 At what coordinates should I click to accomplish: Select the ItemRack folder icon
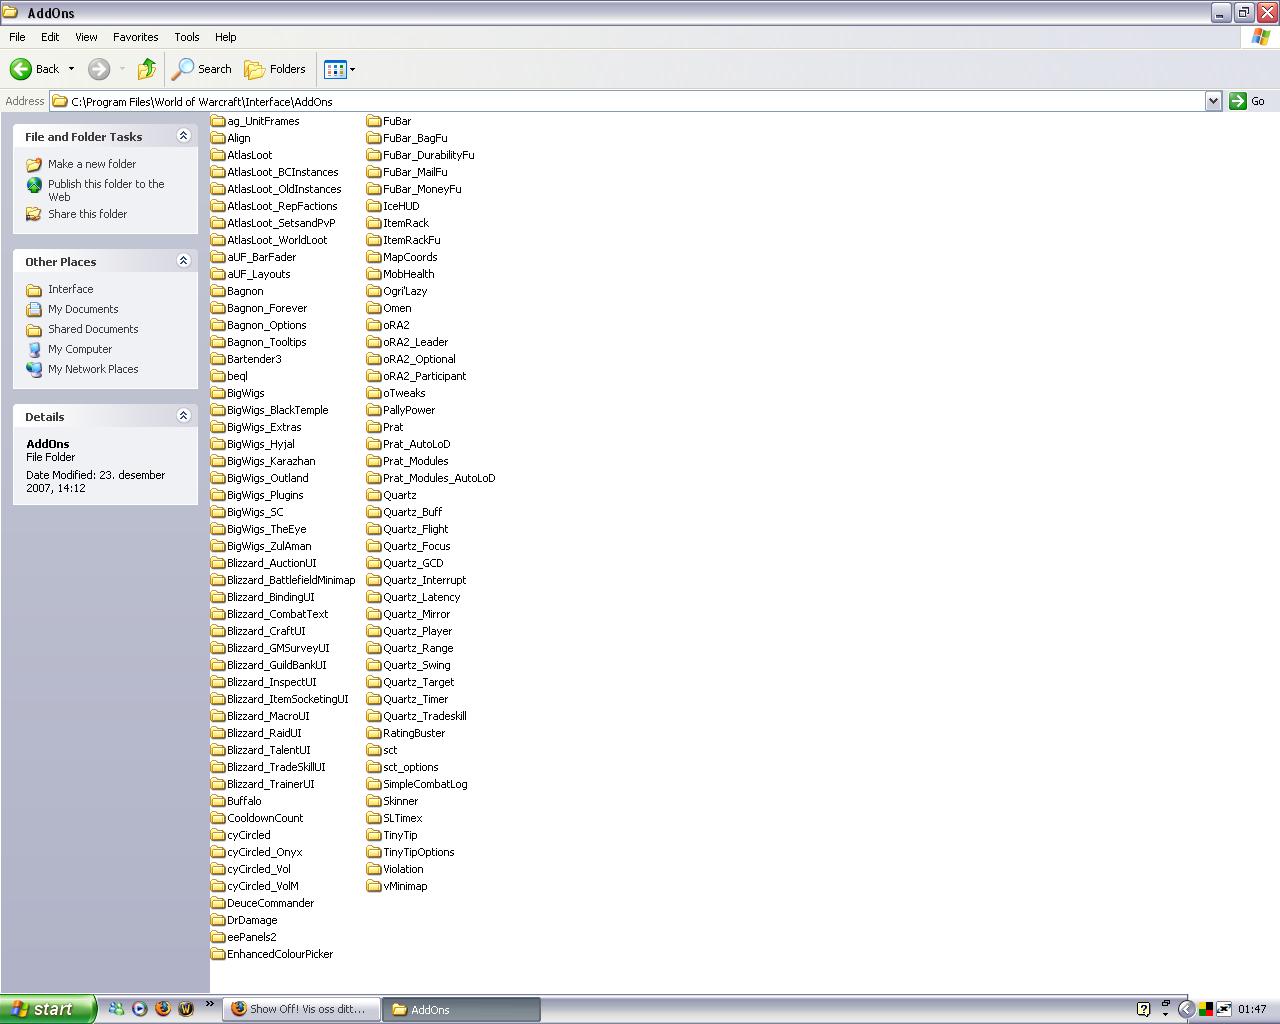pos(374,223)
